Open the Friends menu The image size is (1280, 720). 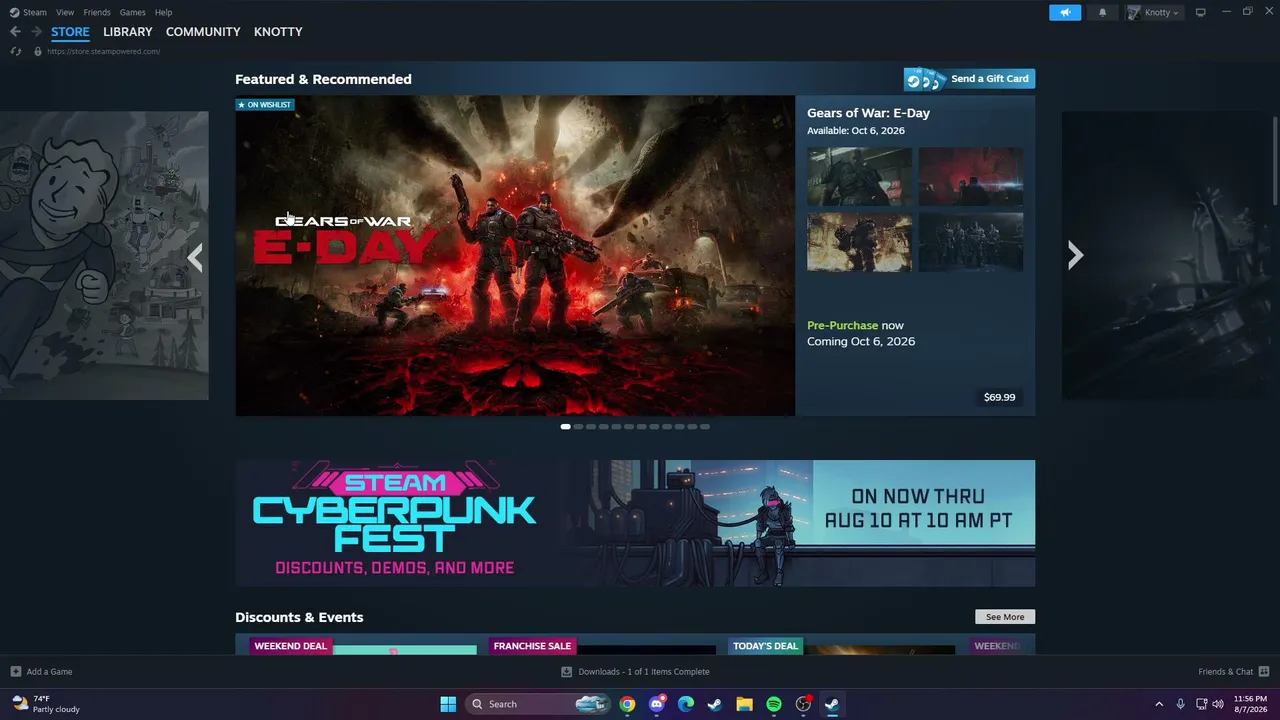(x=97, y=12)
